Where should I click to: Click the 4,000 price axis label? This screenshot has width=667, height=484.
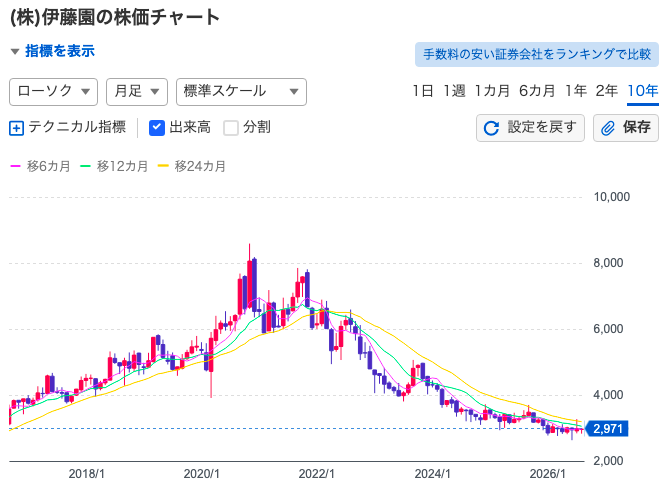pyautogui.click(x=608, y=395)
